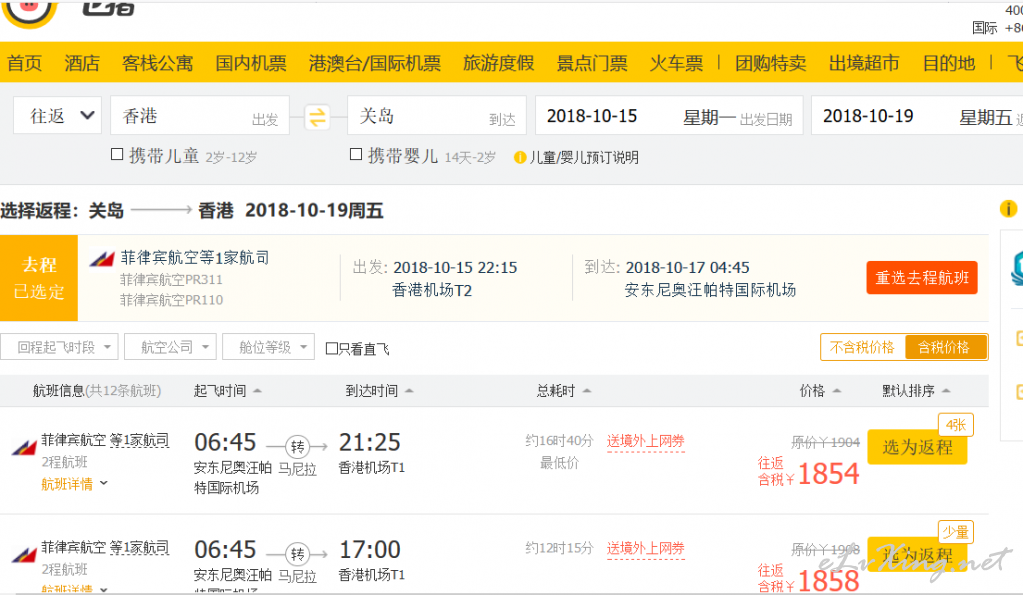This screenshot has height=595, width=1023.
Task: Click default sort order arrow
Action: point(946,391)
